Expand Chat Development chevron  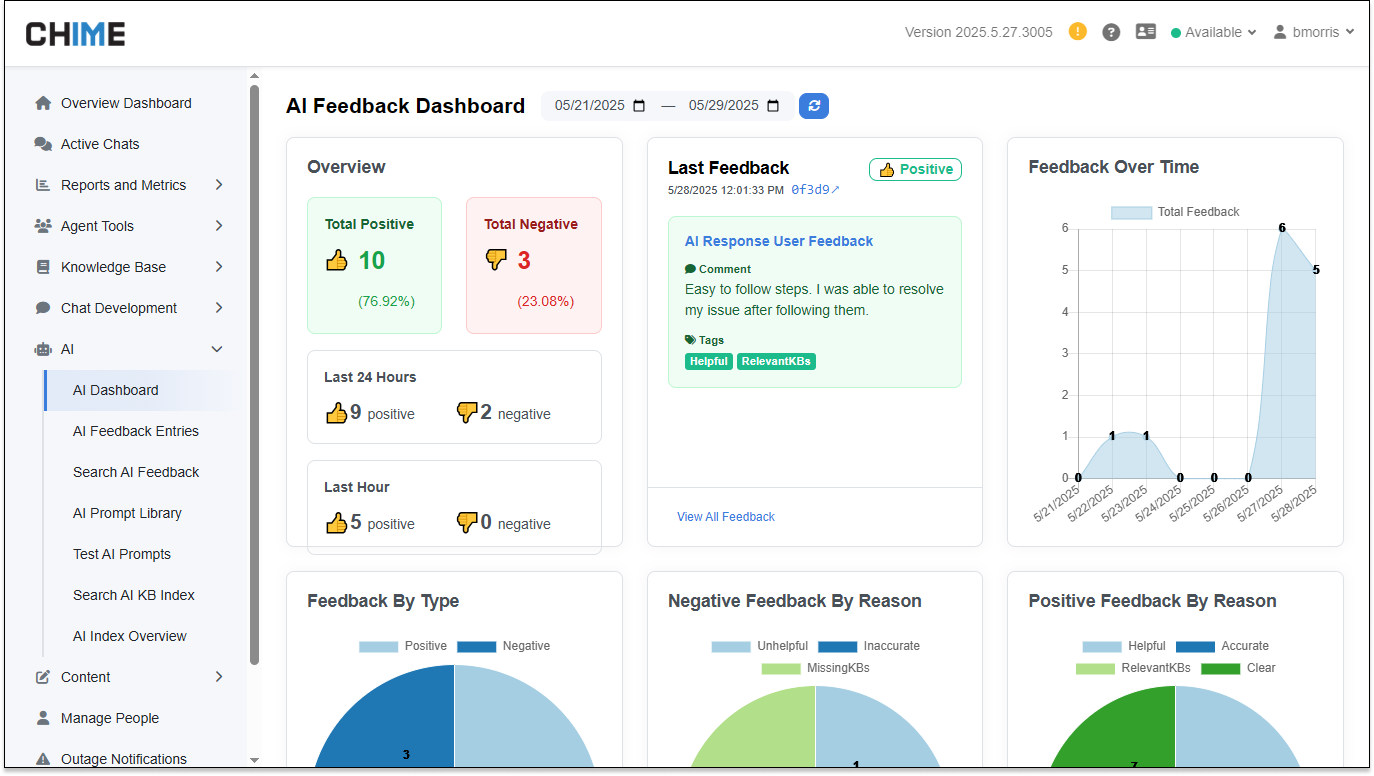point(219,308)
